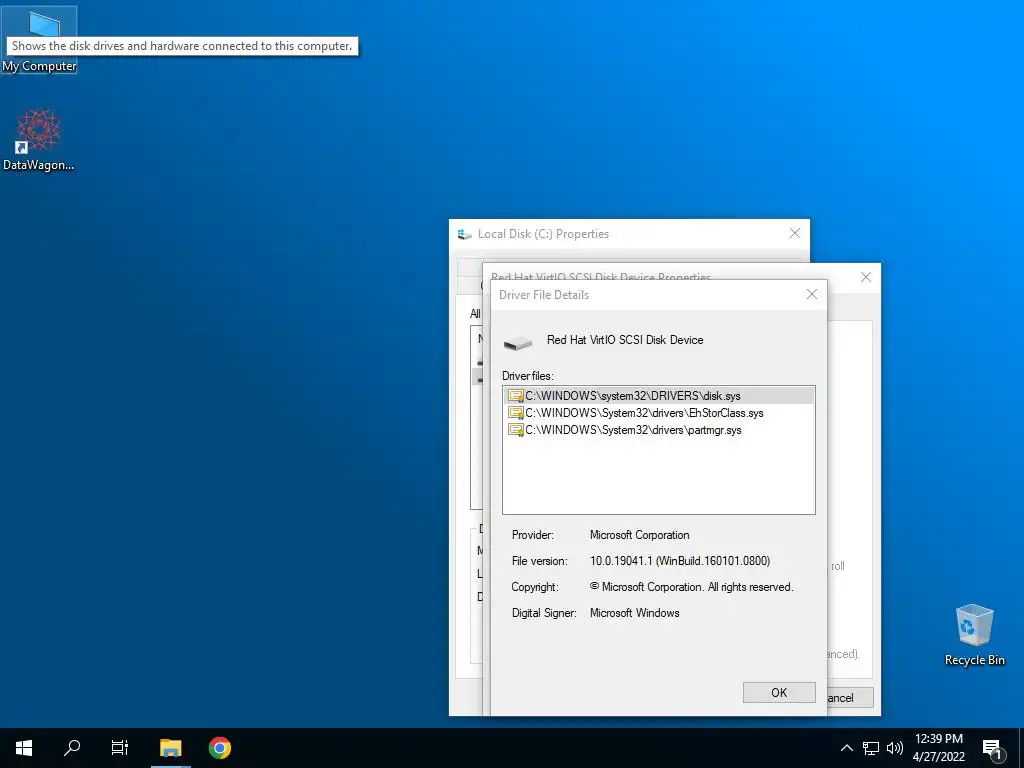Launch Google Chrome from taskbar
The height and width of the screenshot is (768, 1024).
(219, 748)
